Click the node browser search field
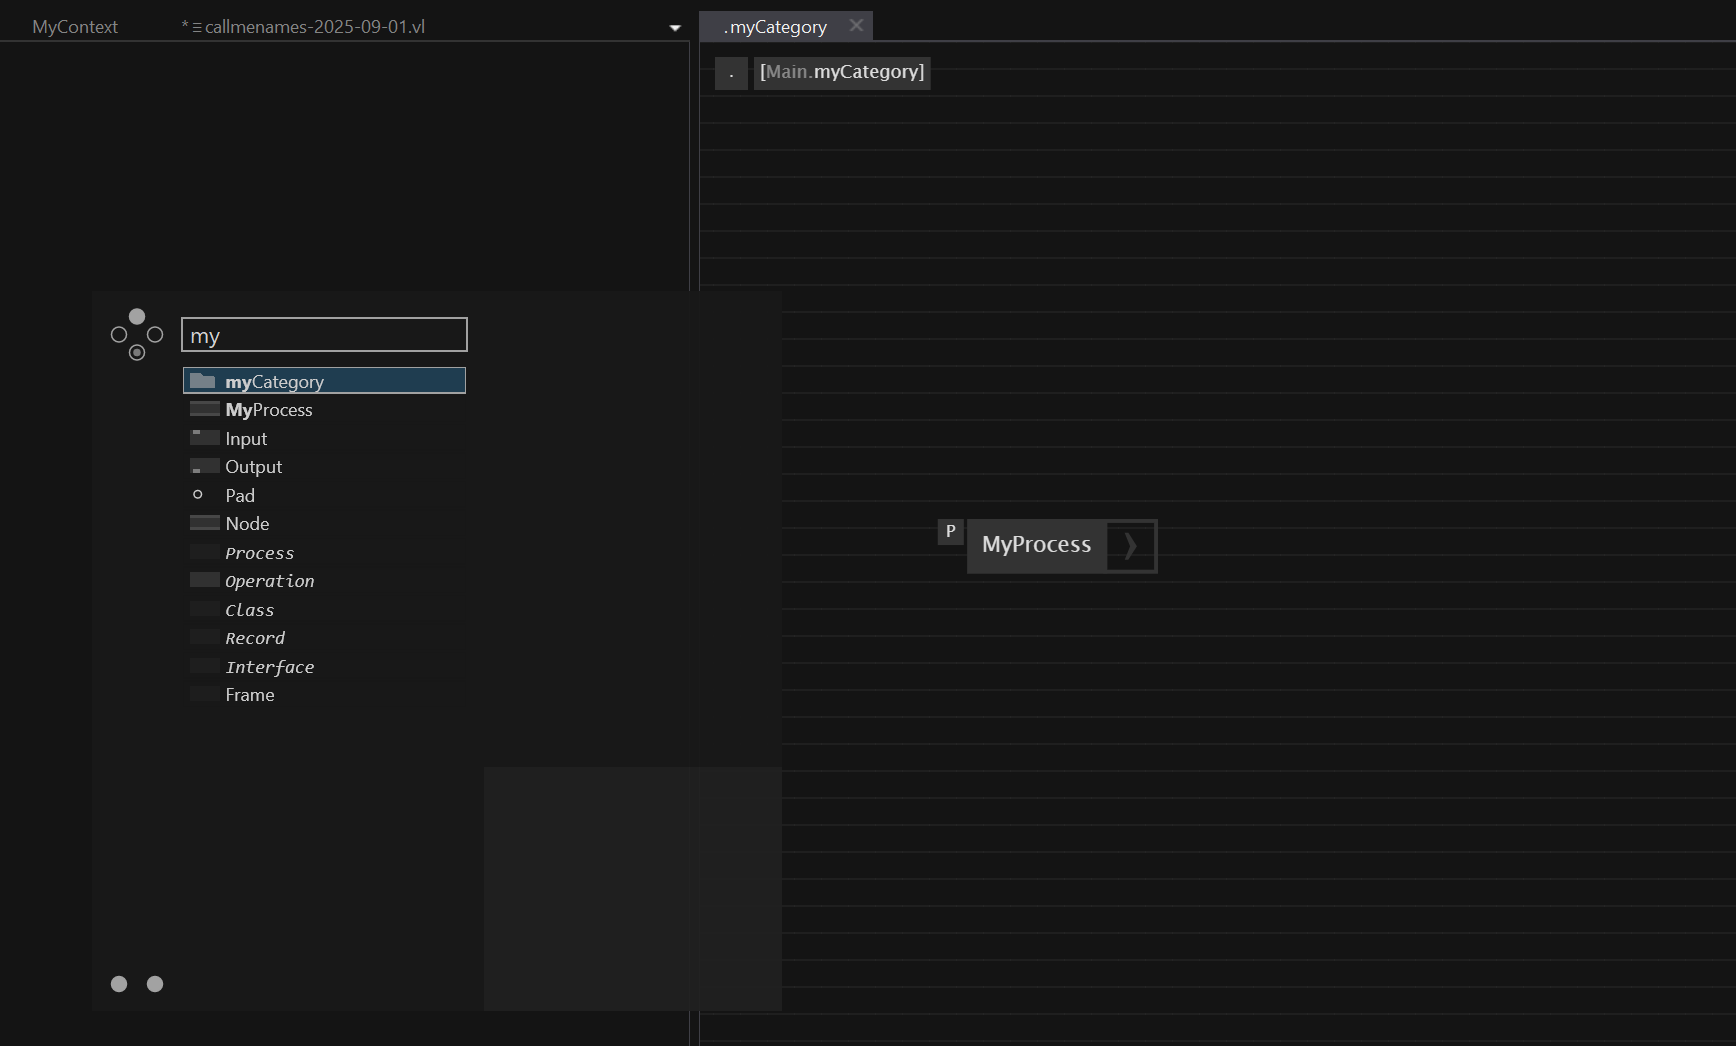Screen dimensions: 1736x1046 click(324, 335)
